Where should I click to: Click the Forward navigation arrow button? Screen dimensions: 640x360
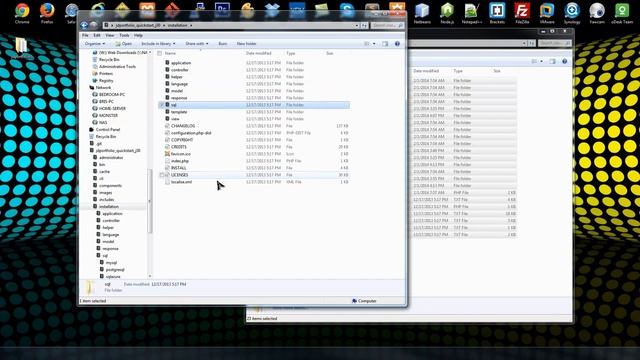coord(93,25)
